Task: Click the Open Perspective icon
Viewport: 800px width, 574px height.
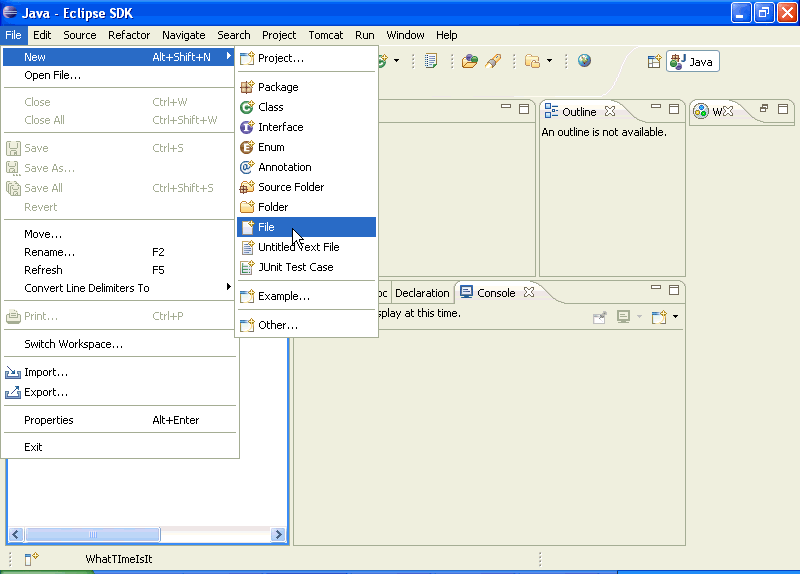Action: coord(654,61)
